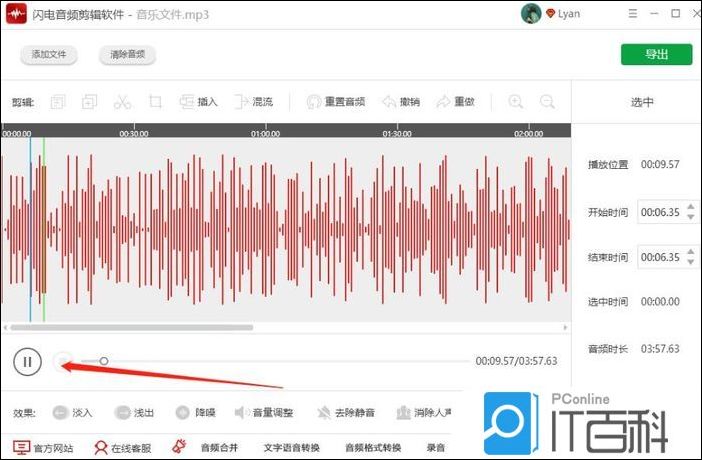Click the scrollbar right arrow
Image resolution: width=702 pixels, height=460 pixels.
[565, 327]
